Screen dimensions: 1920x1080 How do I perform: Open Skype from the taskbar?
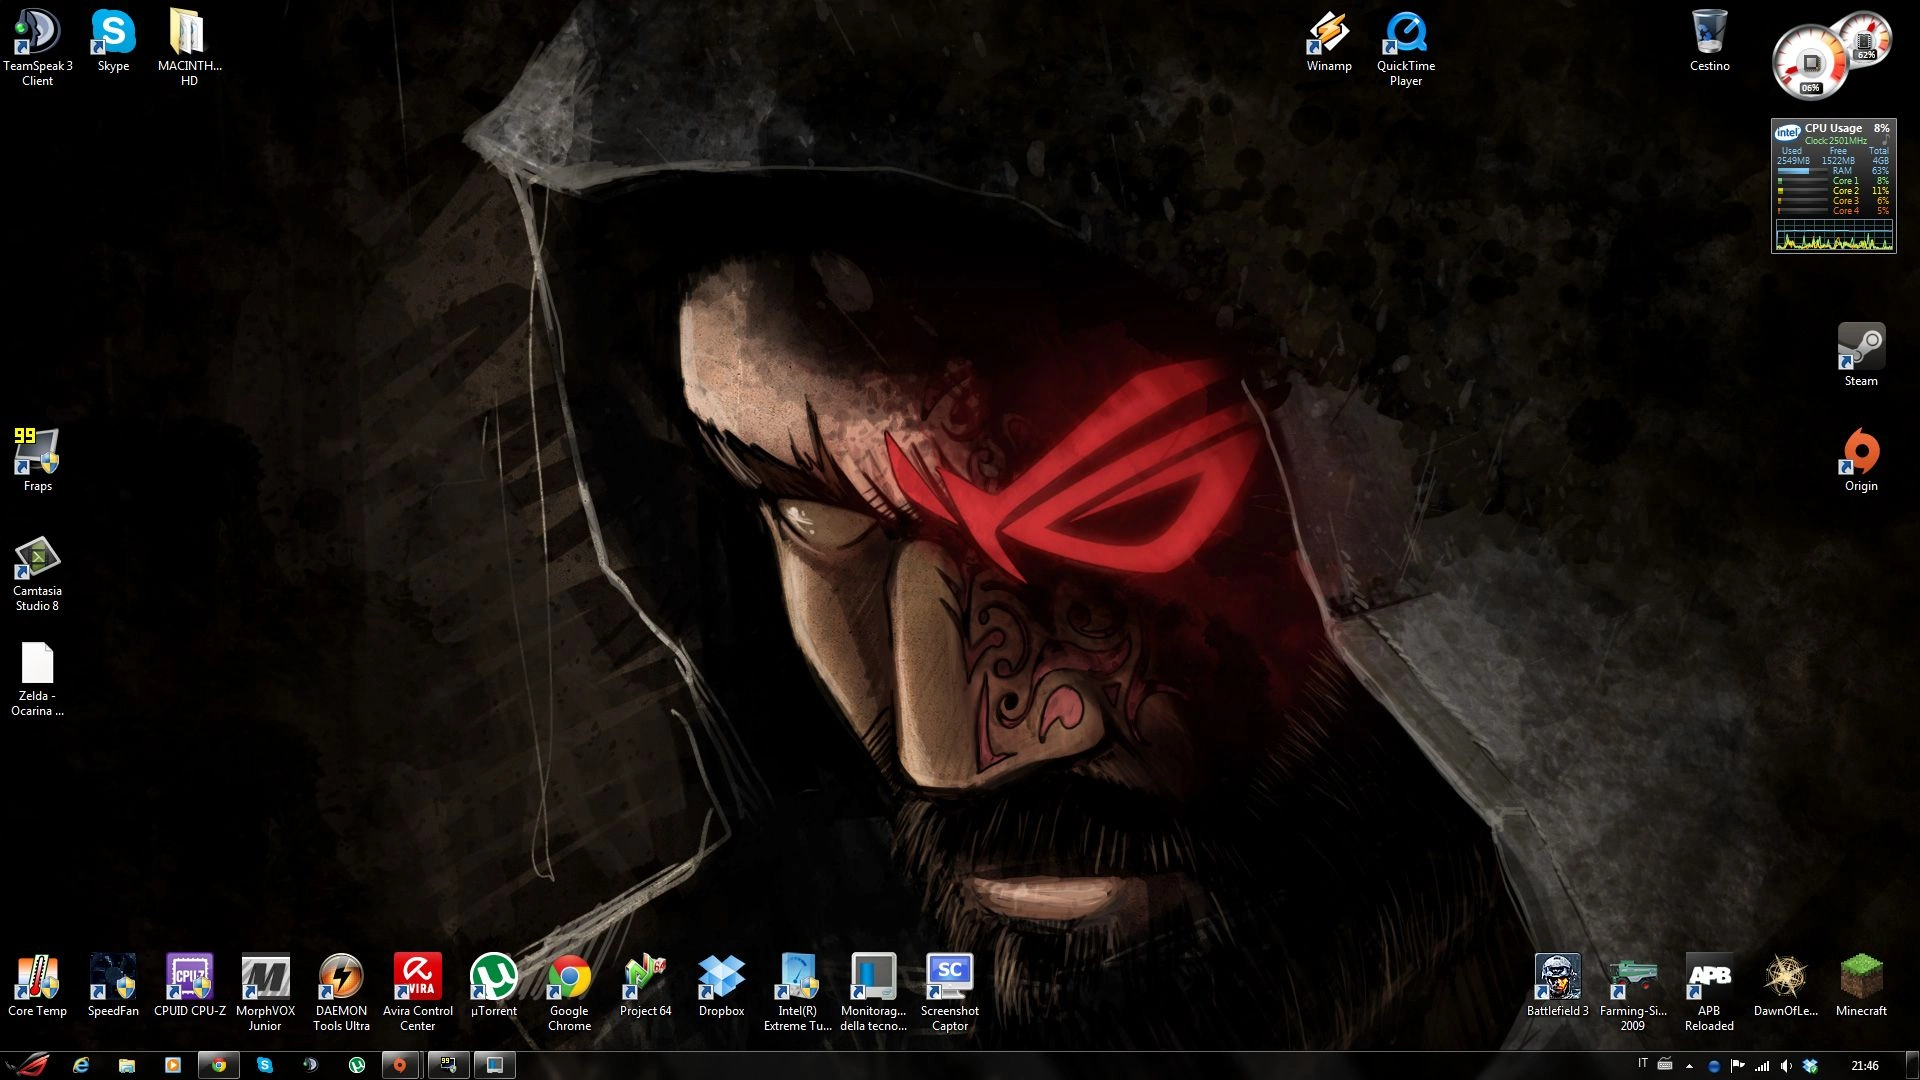(x=265, y=1065)
